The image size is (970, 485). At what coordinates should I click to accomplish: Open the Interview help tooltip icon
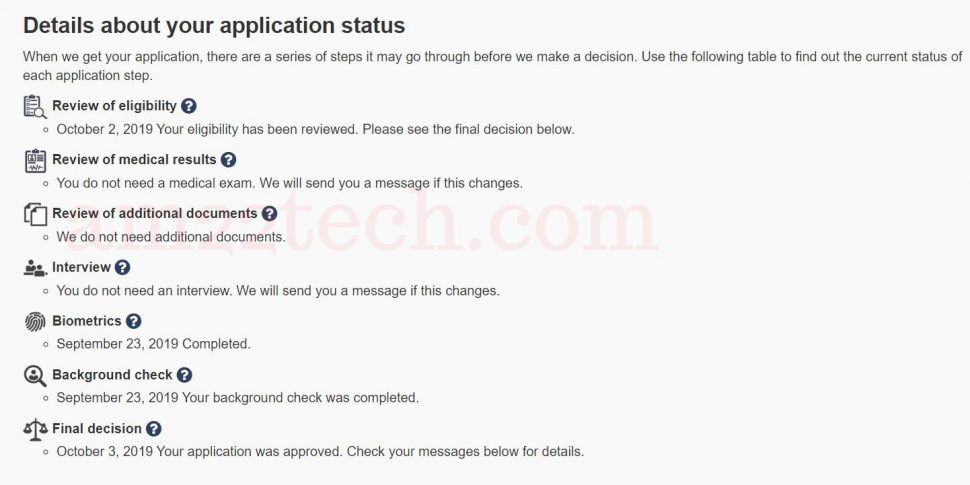122,268
